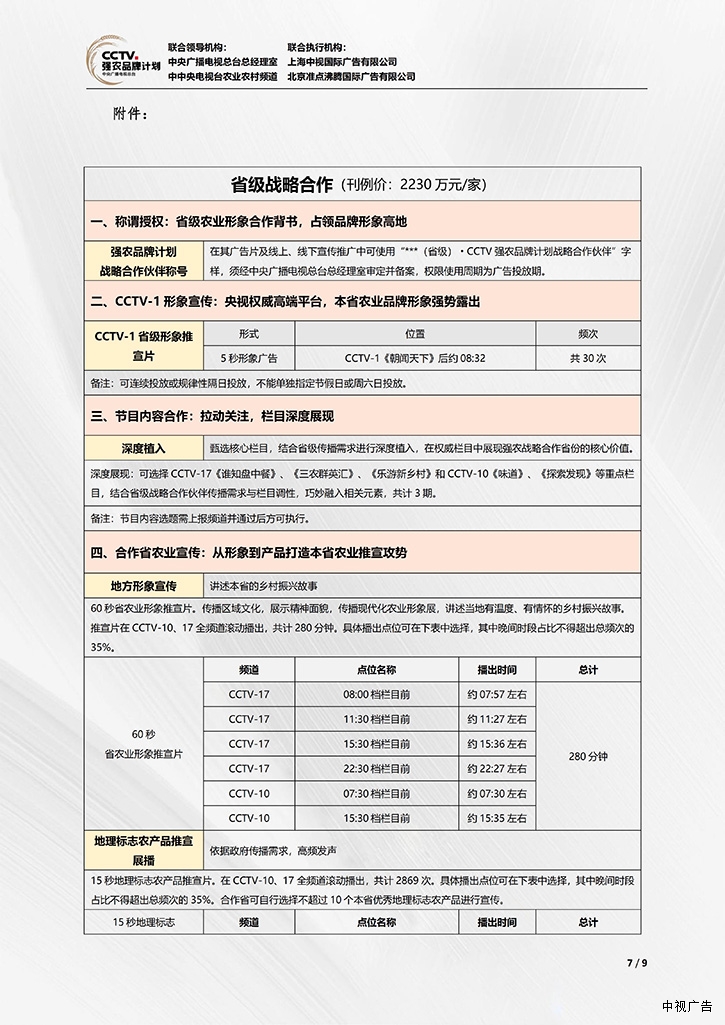
Task: Click the 5秒形象广告 cell
Action: (x=249, y=358)
